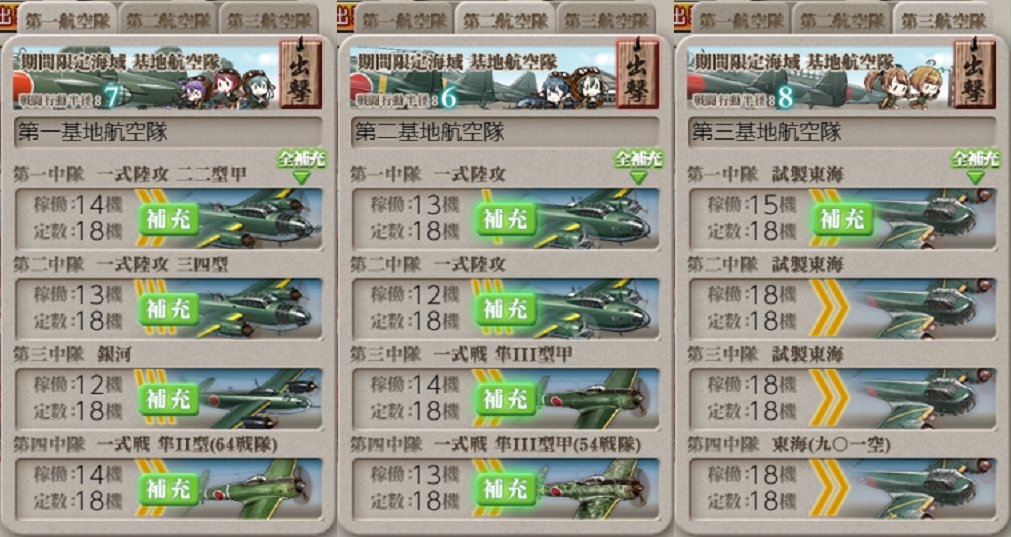This screenshot has height=537, width=1011.
Task: Toggle the 出撃 sign in third air corps panel
Action: 974,73
